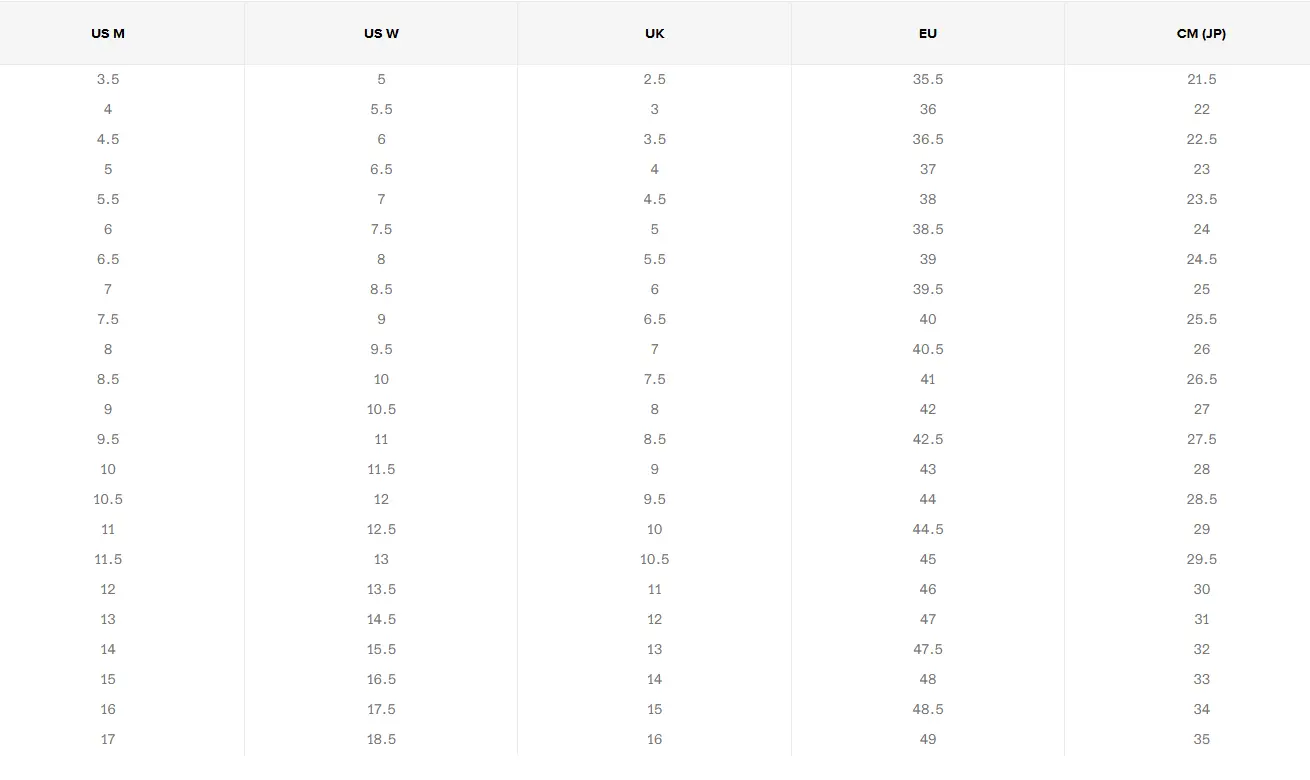Click 28.5 in the CM (JP) column

click(1201, 499)
